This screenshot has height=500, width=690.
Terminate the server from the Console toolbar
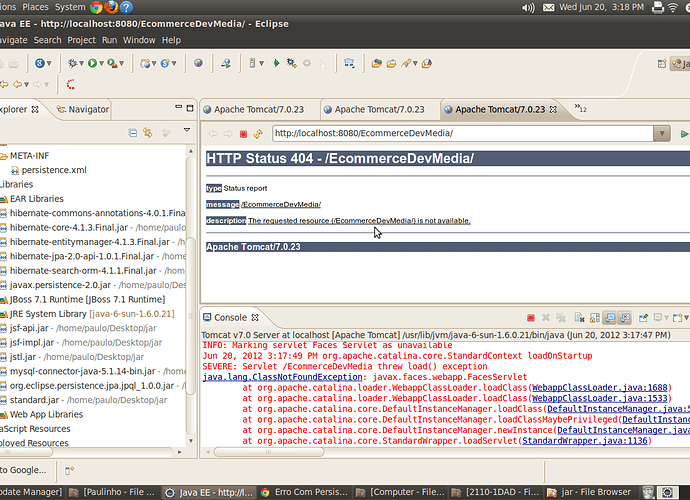531,317
